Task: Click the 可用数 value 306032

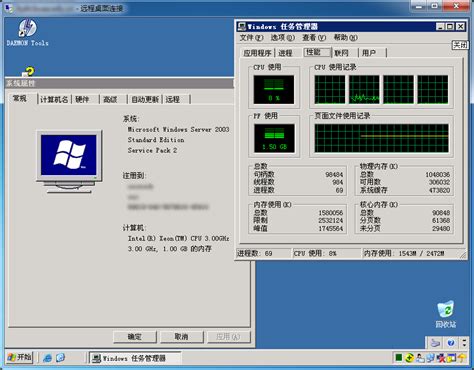Action: [439, 182]
